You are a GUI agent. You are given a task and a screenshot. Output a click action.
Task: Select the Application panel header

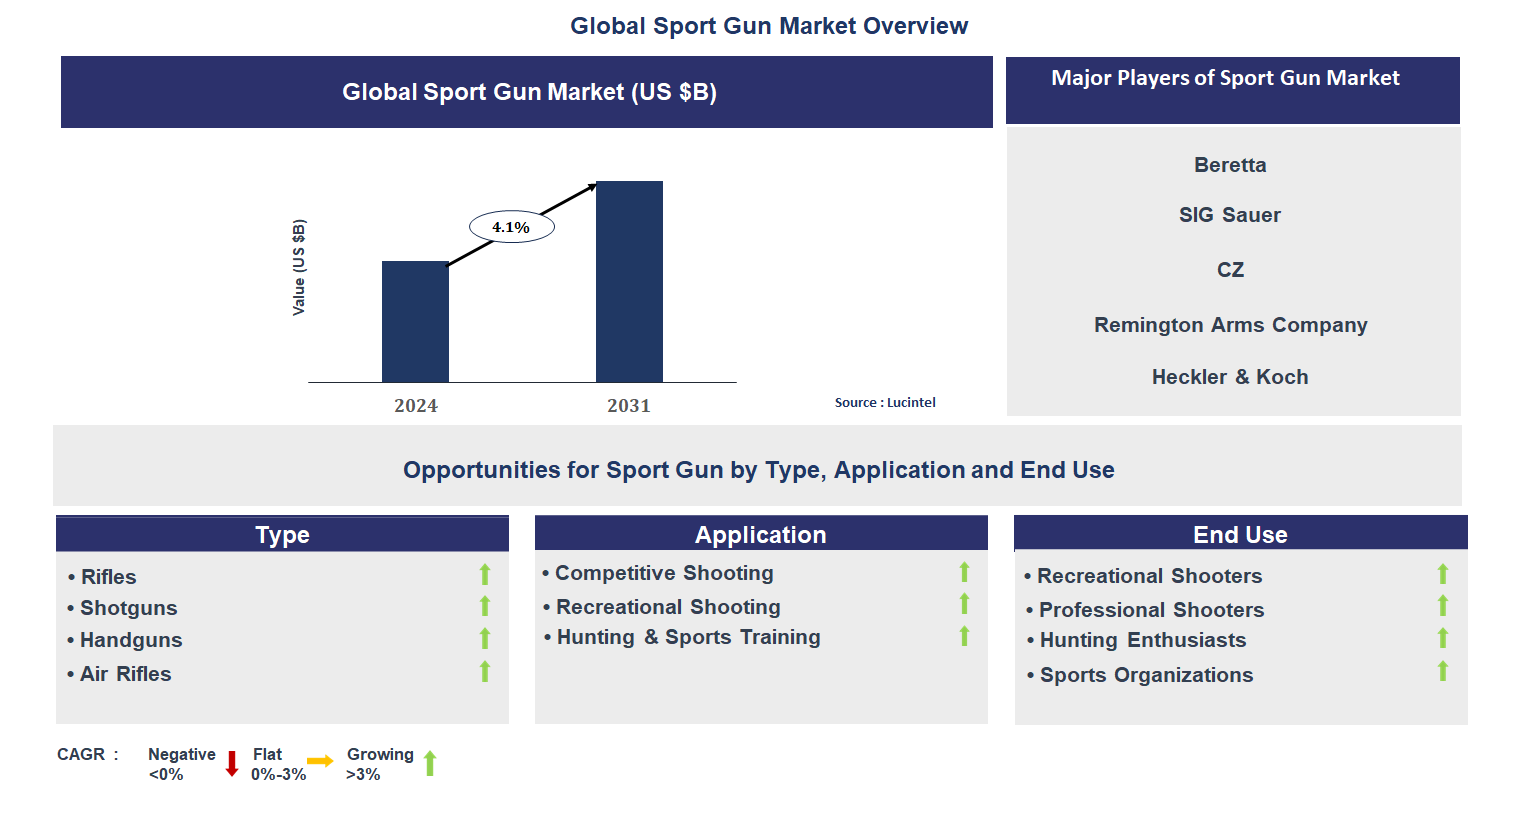click(761, 534)
